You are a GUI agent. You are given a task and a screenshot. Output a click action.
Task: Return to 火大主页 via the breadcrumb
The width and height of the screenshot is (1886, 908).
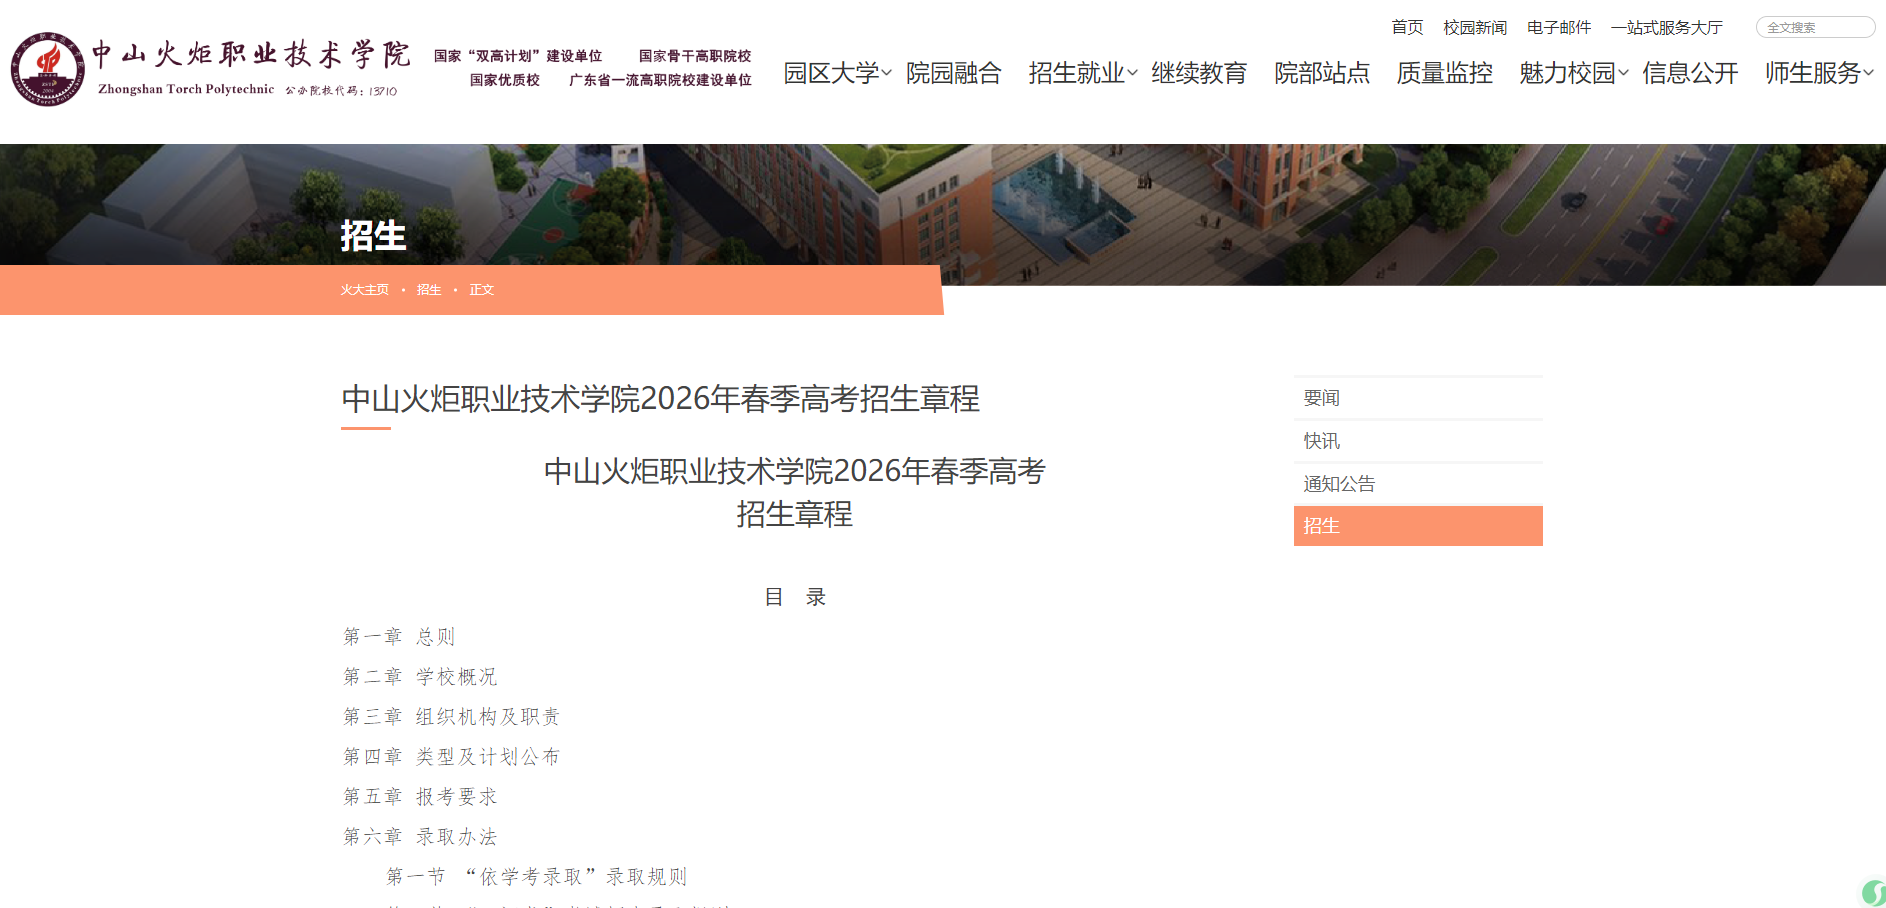pyautogui.click(x=363, y=290)
